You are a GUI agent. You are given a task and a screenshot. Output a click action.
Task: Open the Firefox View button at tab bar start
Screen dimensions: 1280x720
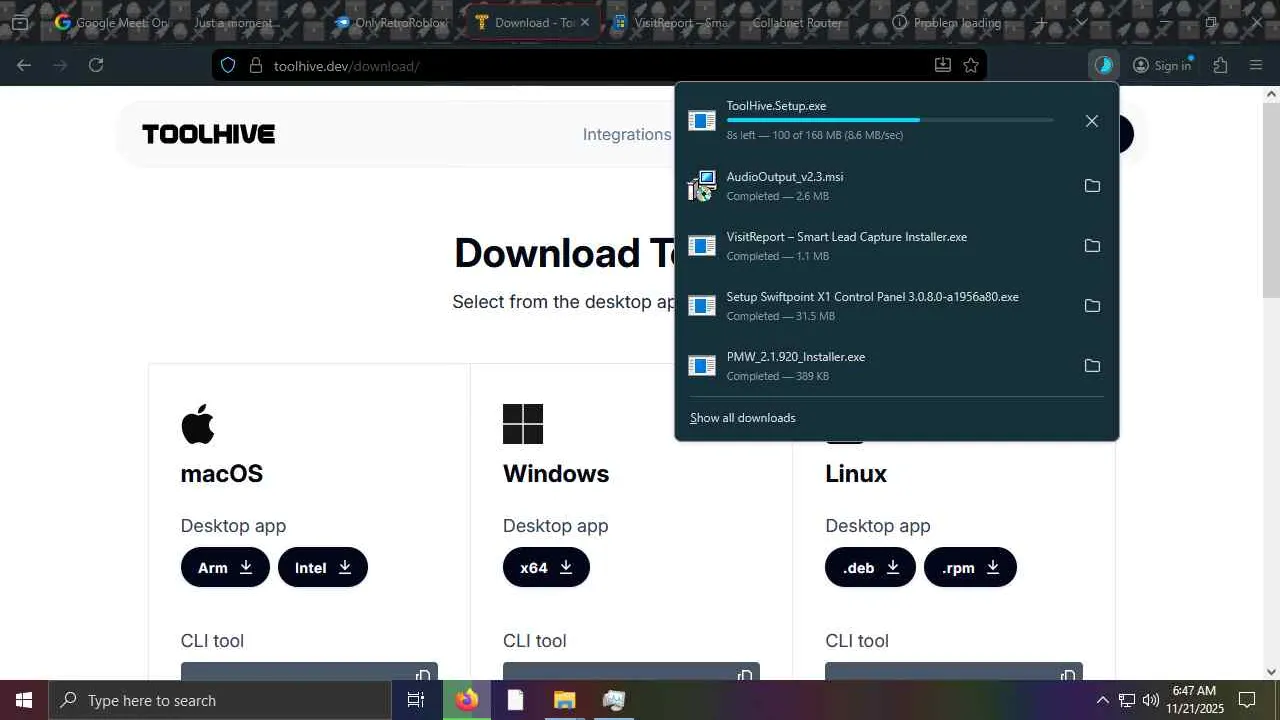pyautogui.click(x=20, y=22)
